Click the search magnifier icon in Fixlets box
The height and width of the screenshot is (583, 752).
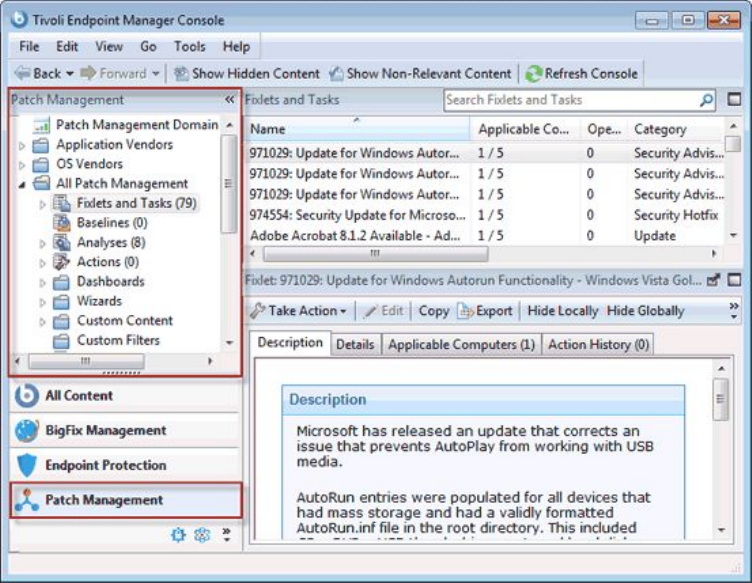point(706,100)
